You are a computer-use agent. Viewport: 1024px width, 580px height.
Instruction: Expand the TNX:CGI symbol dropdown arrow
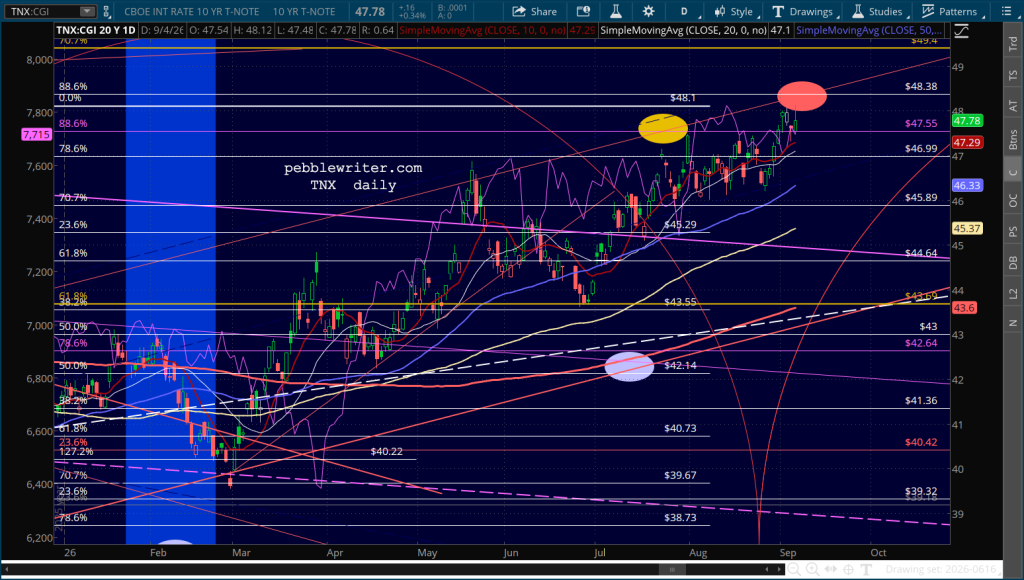pos(87,11)
